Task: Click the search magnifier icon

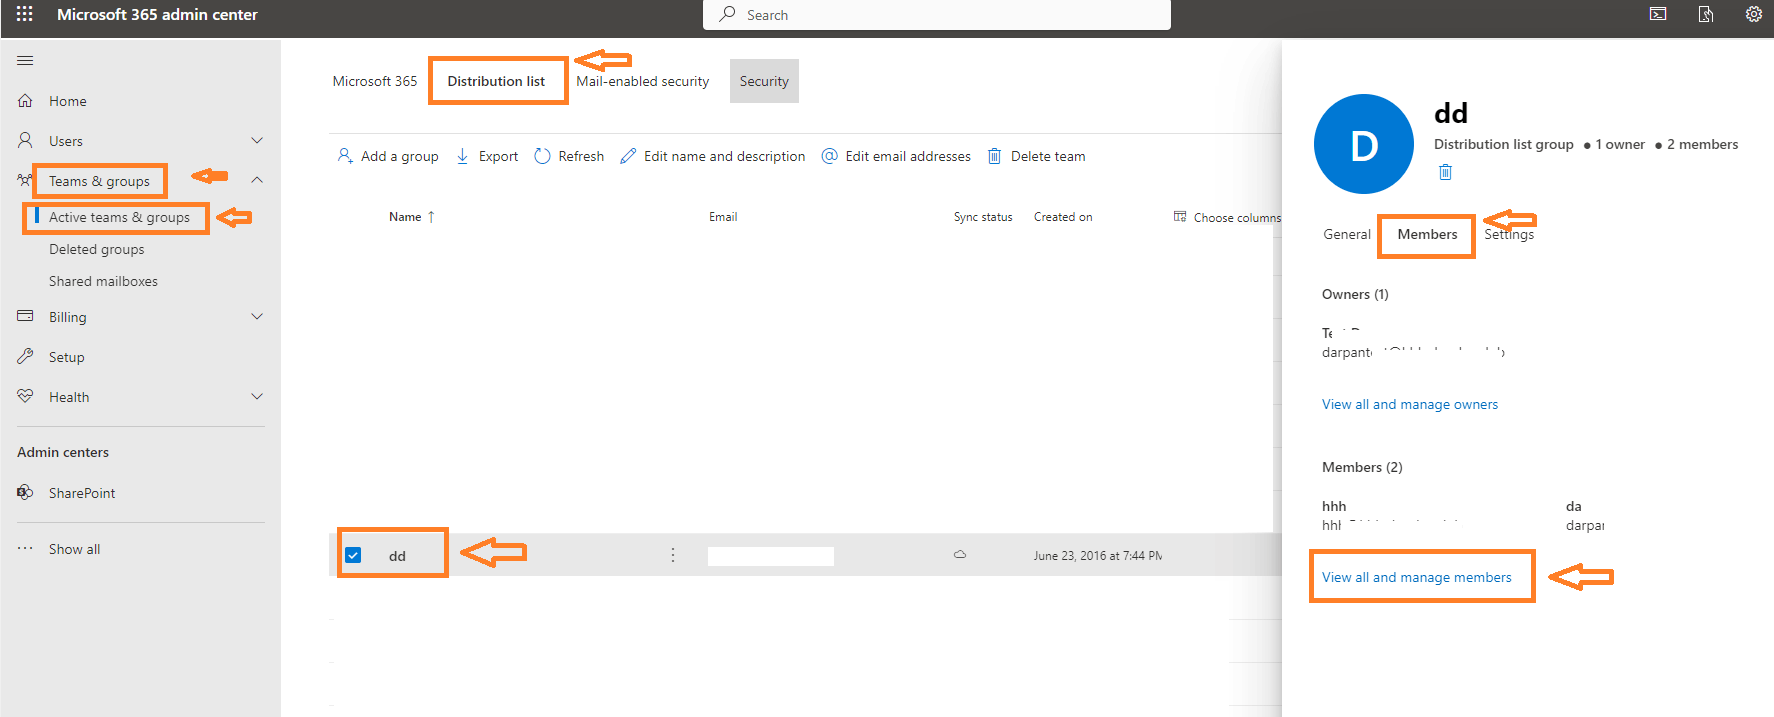Action: pyautogui.click(x=727, y=14)
